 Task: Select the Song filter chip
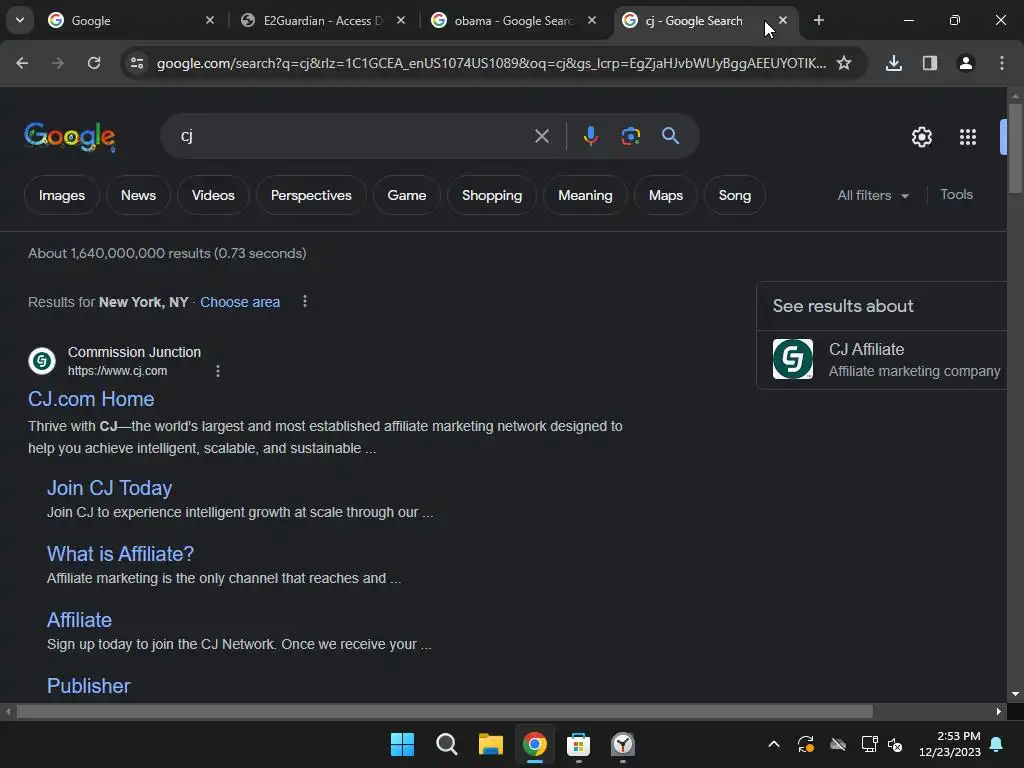(735, 195)
